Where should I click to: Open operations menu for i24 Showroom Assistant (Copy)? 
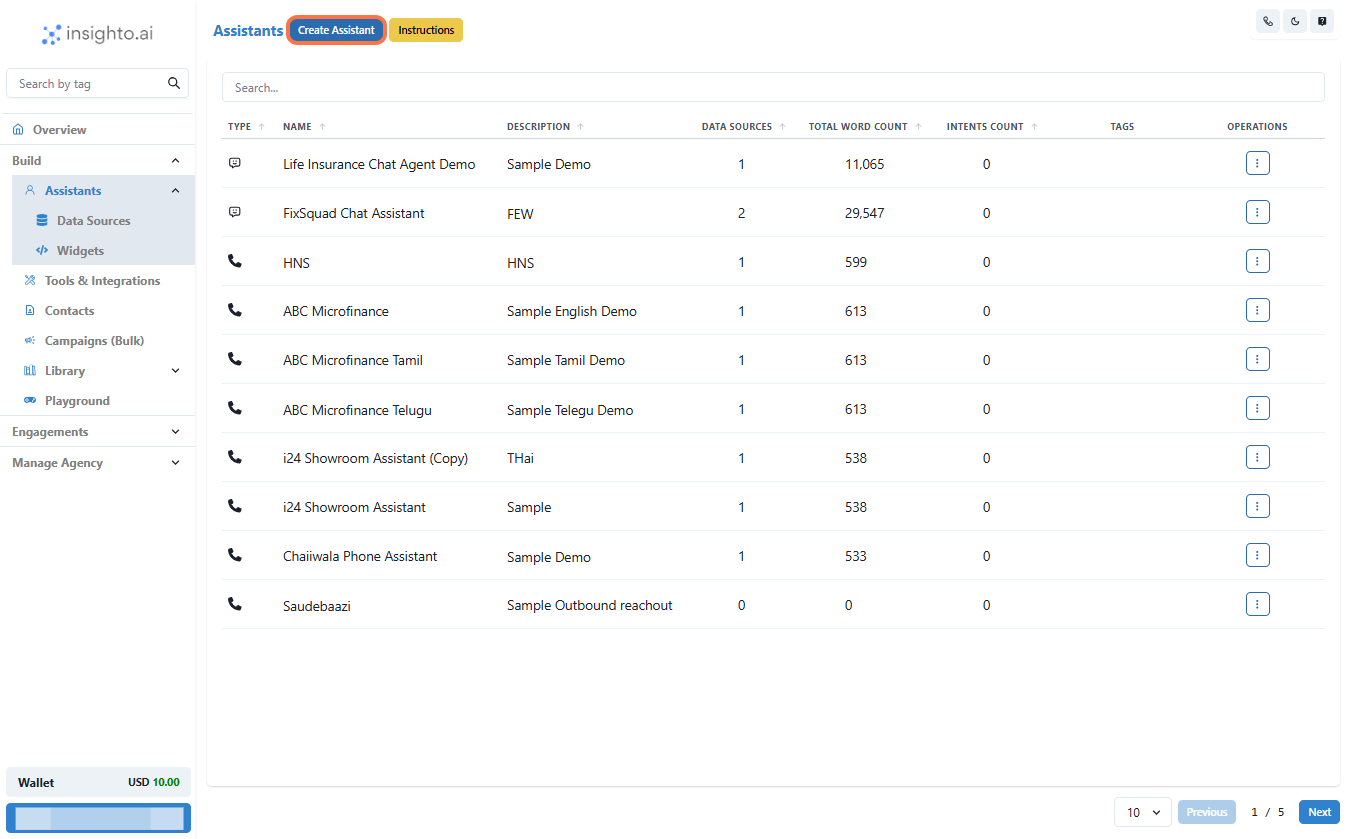click(x=1258, y=457)
